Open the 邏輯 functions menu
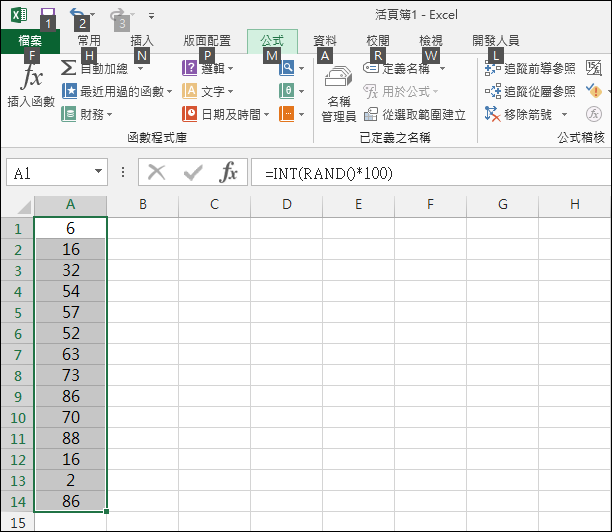The image size is (612, 532). (x=208, y=68)
